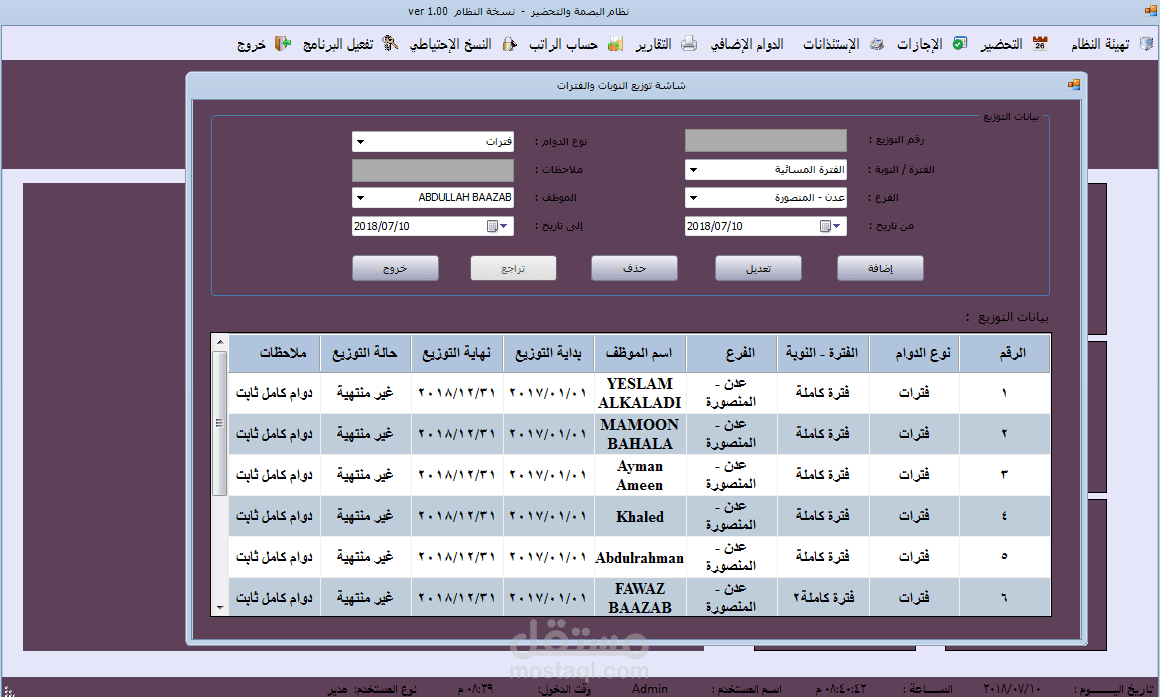Select MAMOON BAHALA row
This screenshot has height=697, width=1160.
pyautogui.click(x=639, y=434)
